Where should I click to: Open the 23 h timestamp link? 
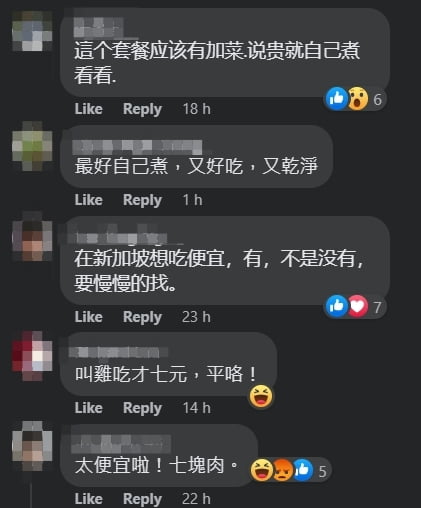196,317
